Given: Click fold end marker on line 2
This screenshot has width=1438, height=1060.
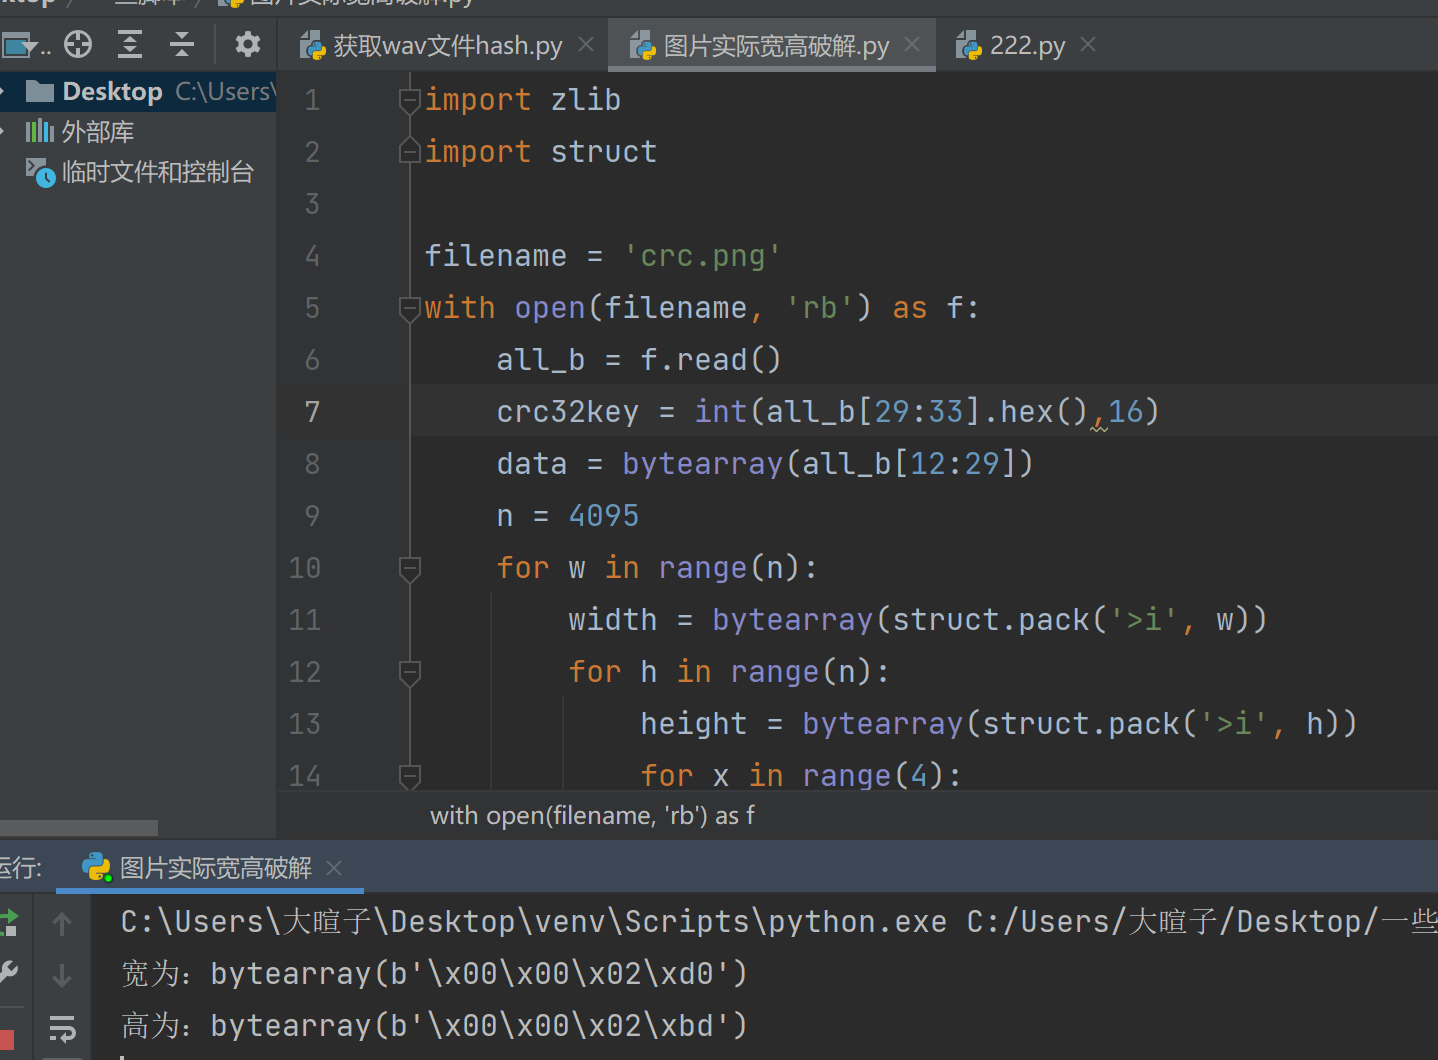Looking at the screenshot, I should coord(409,152).
